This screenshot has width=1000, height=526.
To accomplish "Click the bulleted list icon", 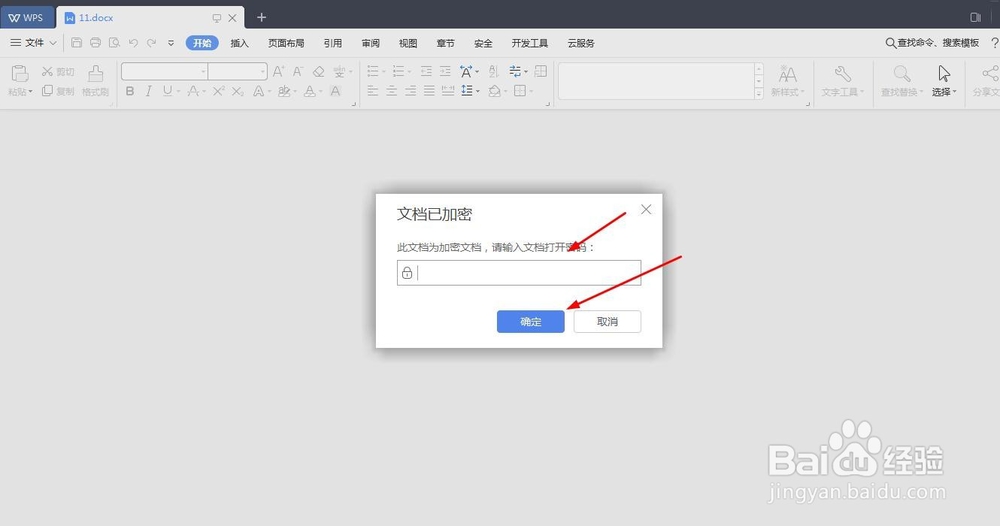I will pos(373,71).
